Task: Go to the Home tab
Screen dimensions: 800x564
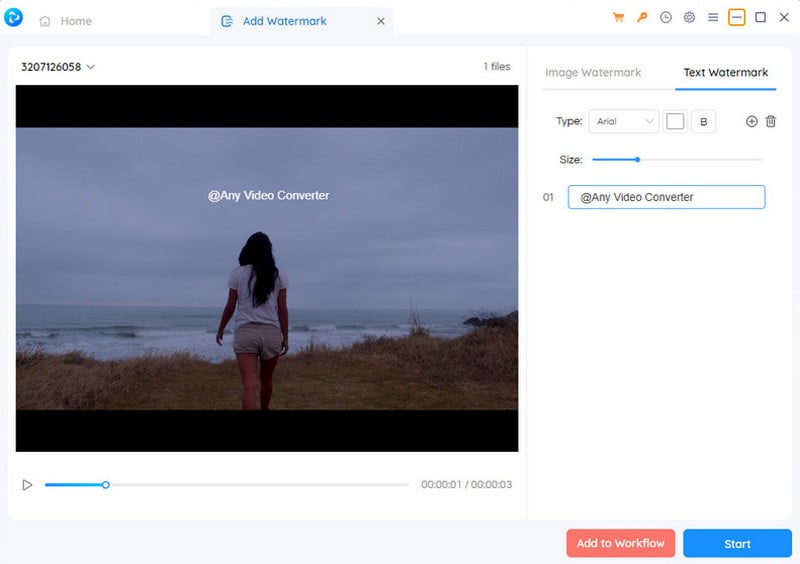Action: click(x=66, y=21)
